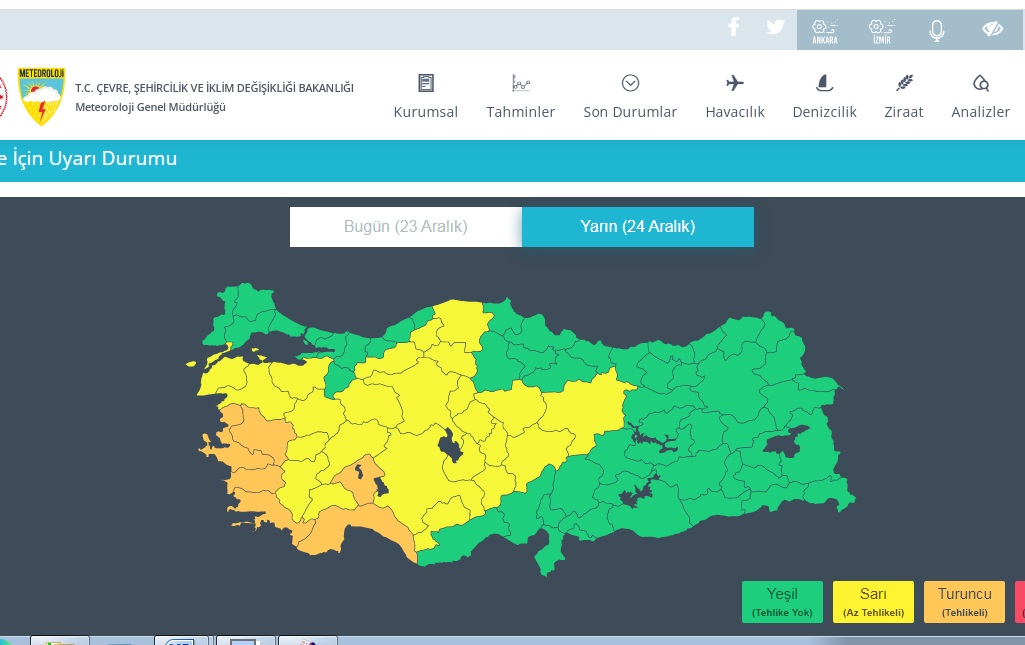This screenshot has width=1025, height=645.
Task: Select the Yarın (24 Aralık) tab
Action: (637, 227)
